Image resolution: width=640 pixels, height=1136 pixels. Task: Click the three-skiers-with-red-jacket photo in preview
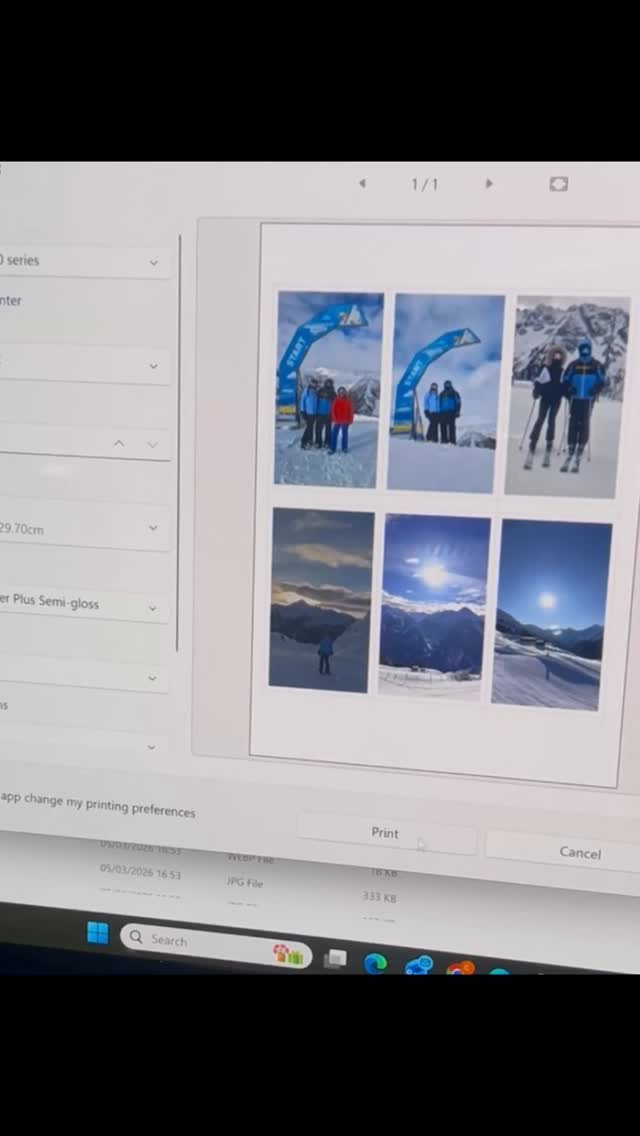click(328, 390)
